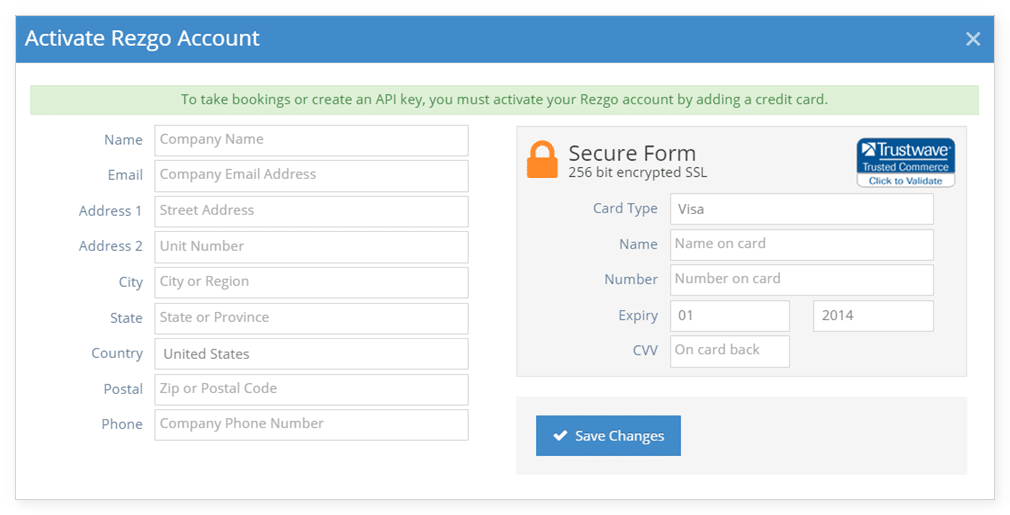The image size is (1010, 515).
Task: Open the Card Type dropdown showing Visa
Action: (x=801, y=209)
